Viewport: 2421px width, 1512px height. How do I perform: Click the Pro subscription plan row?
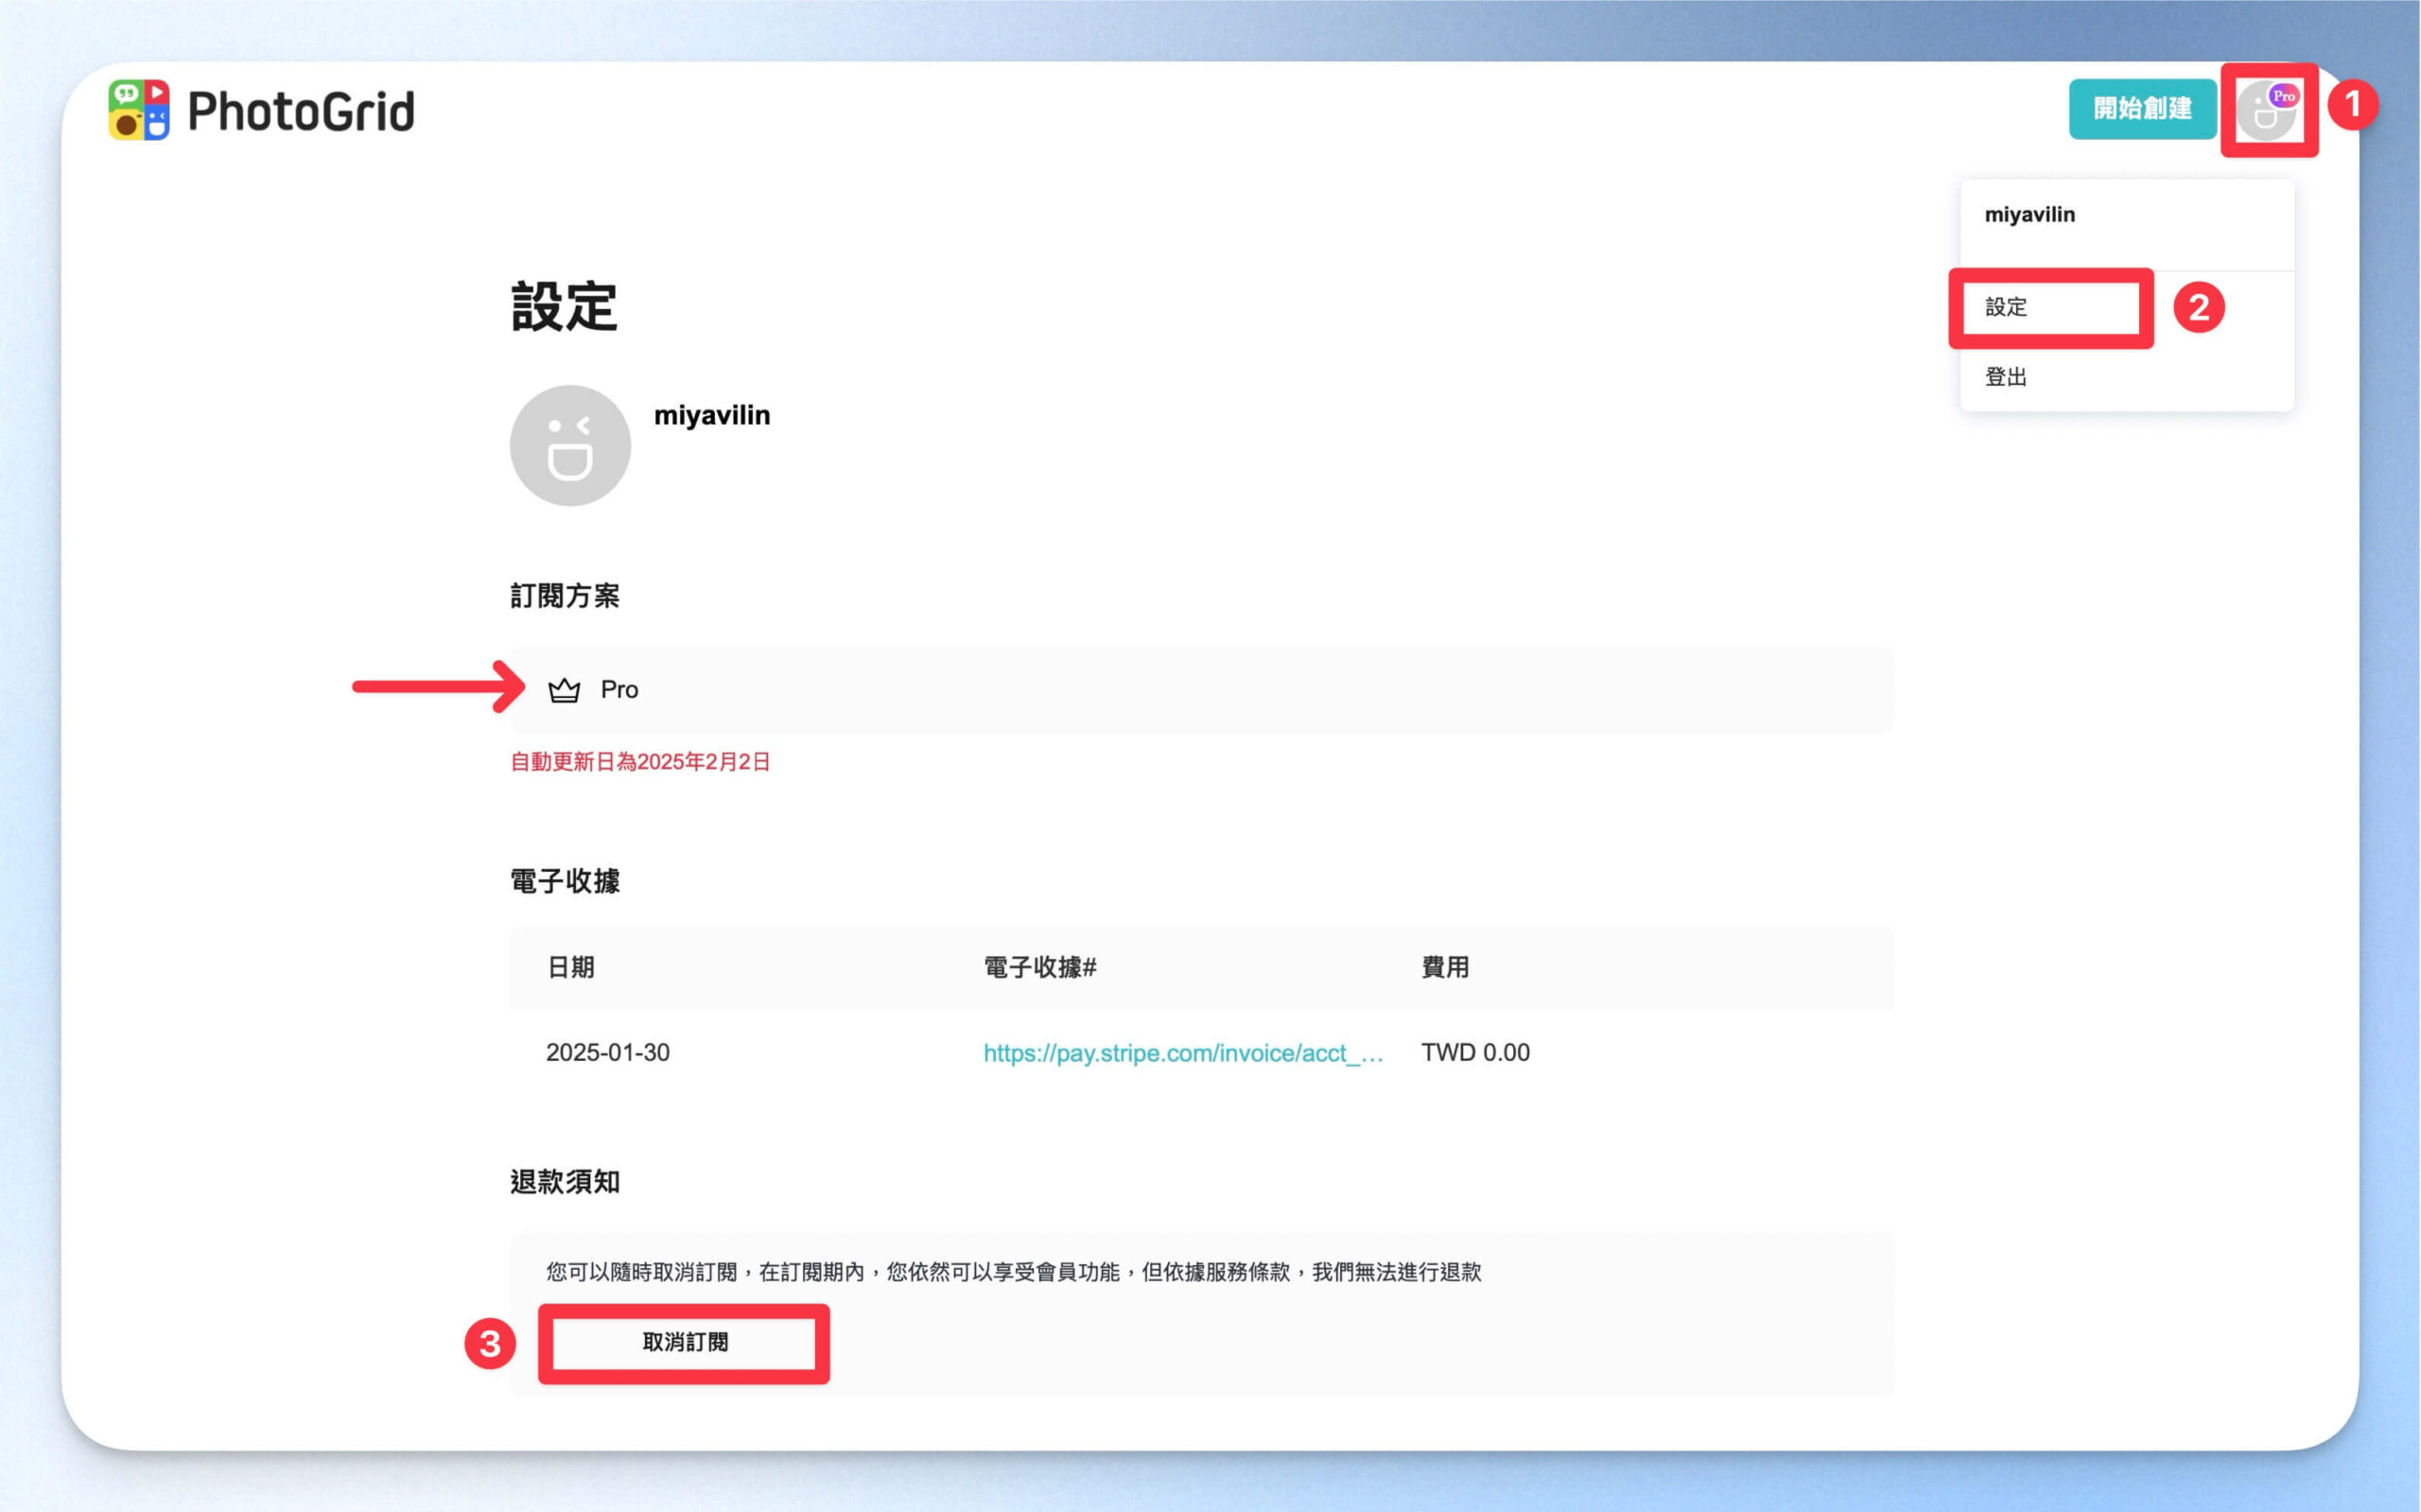click(1201, 690)
